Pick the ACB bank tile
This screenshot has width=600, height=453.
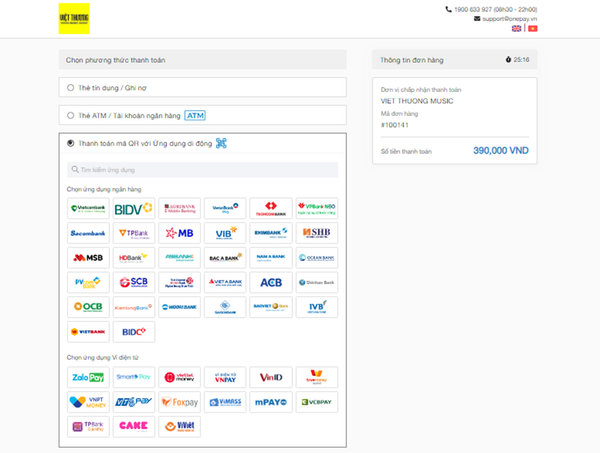point(271,282)
